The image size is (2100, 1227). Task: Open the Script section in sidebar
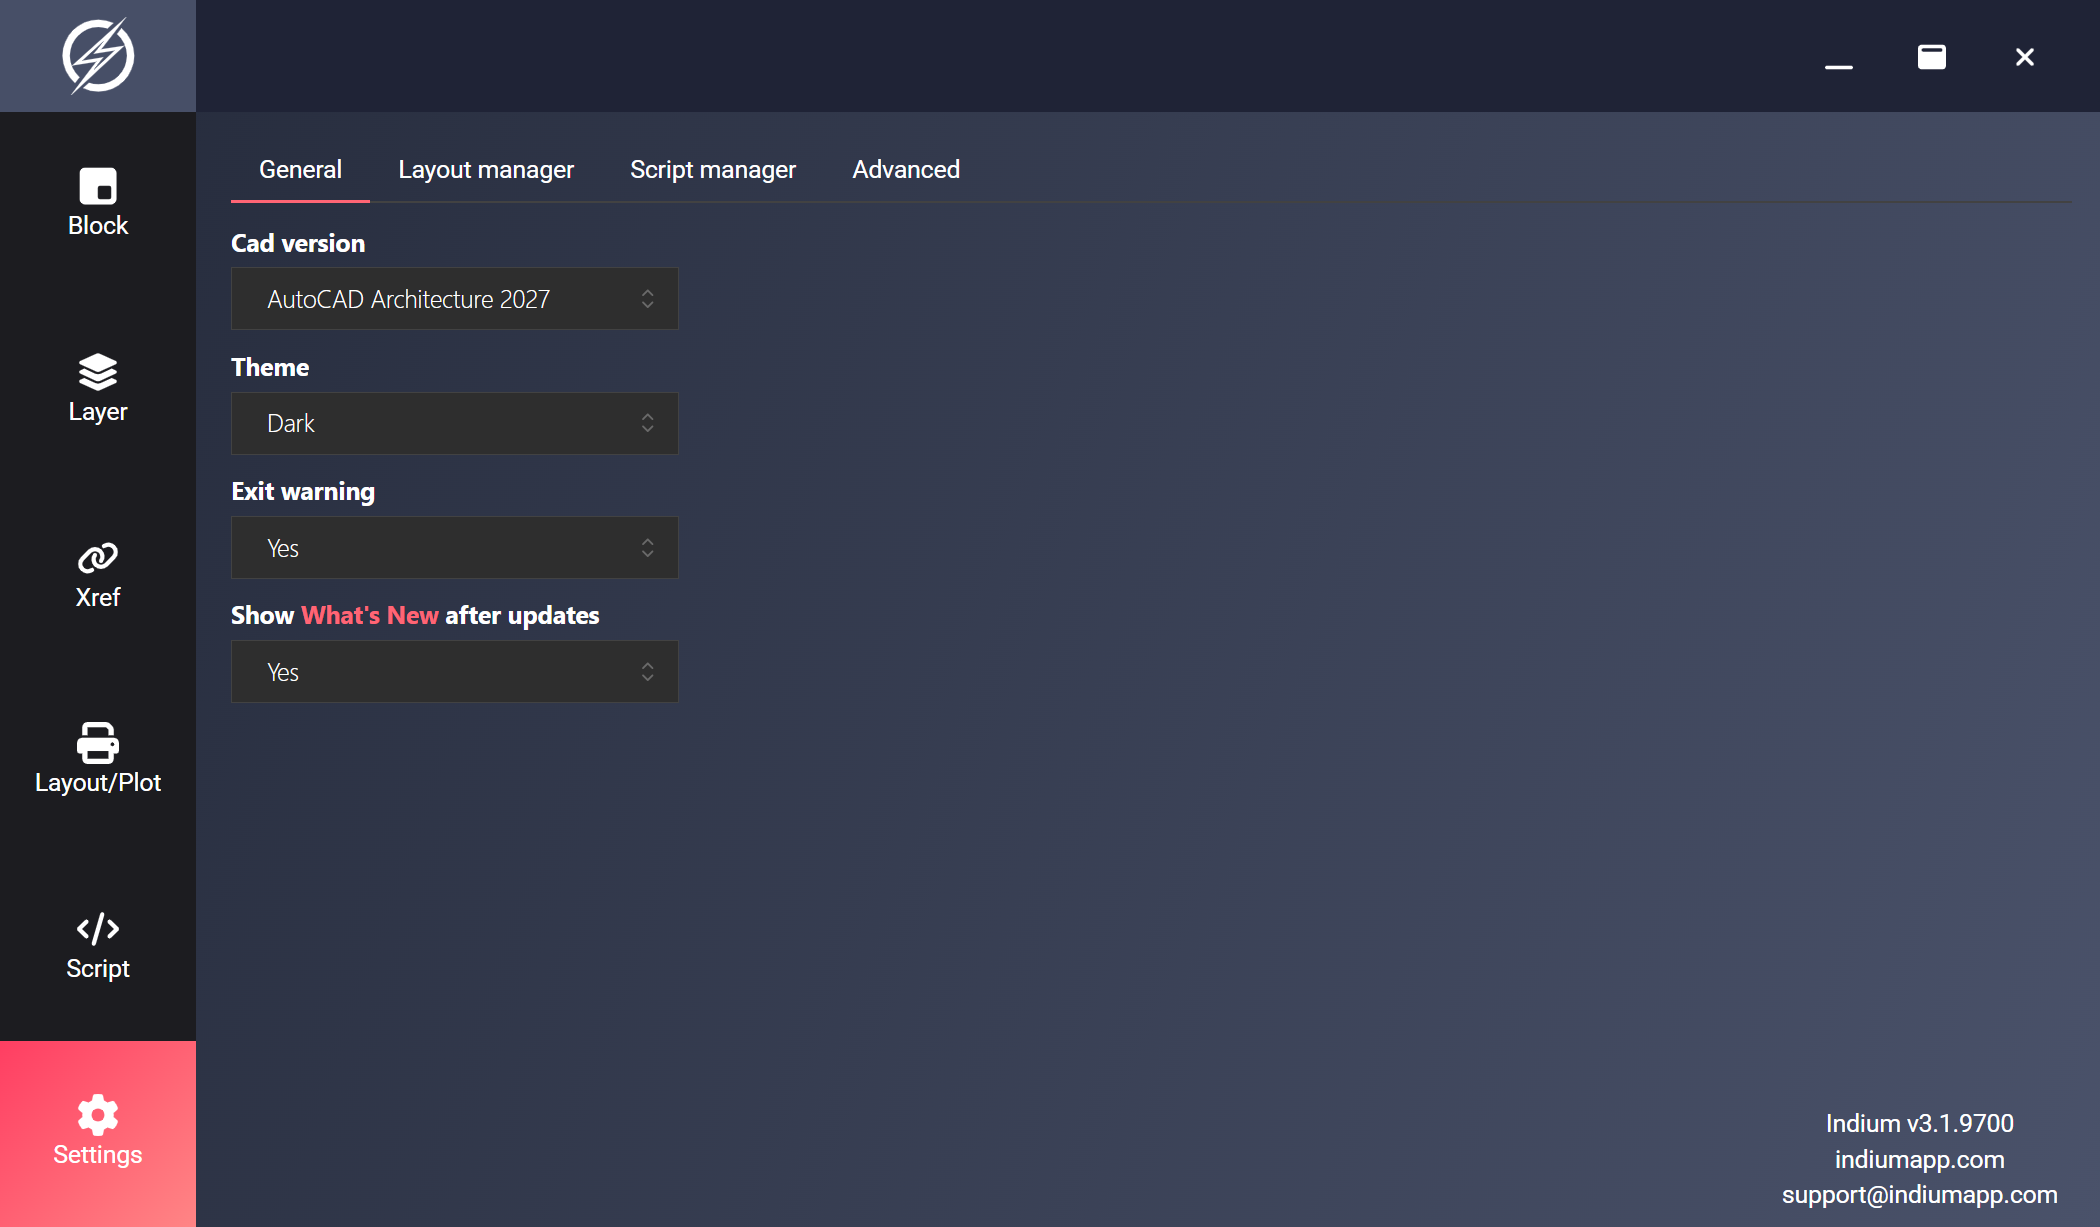98,947
